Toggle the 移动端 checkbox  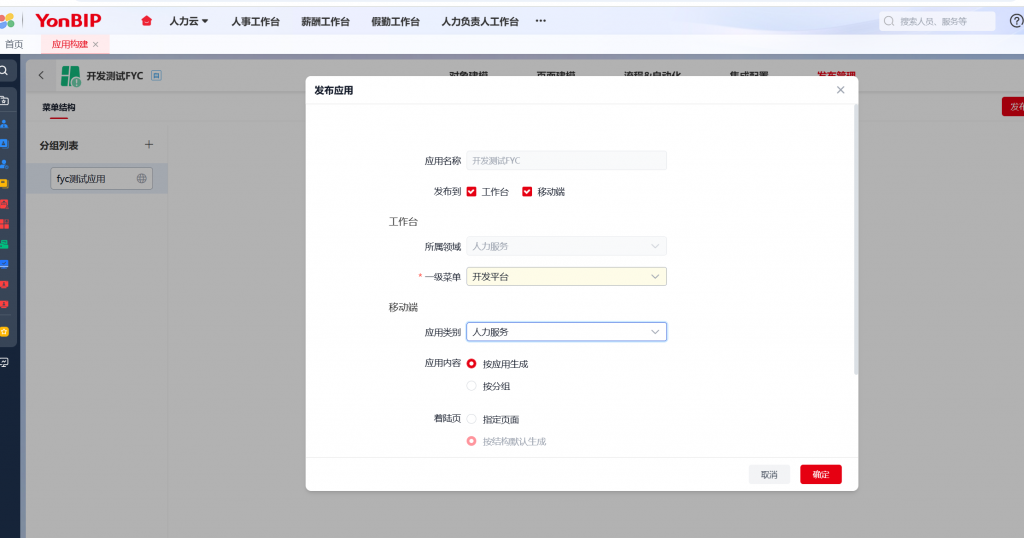coord(527,191)
